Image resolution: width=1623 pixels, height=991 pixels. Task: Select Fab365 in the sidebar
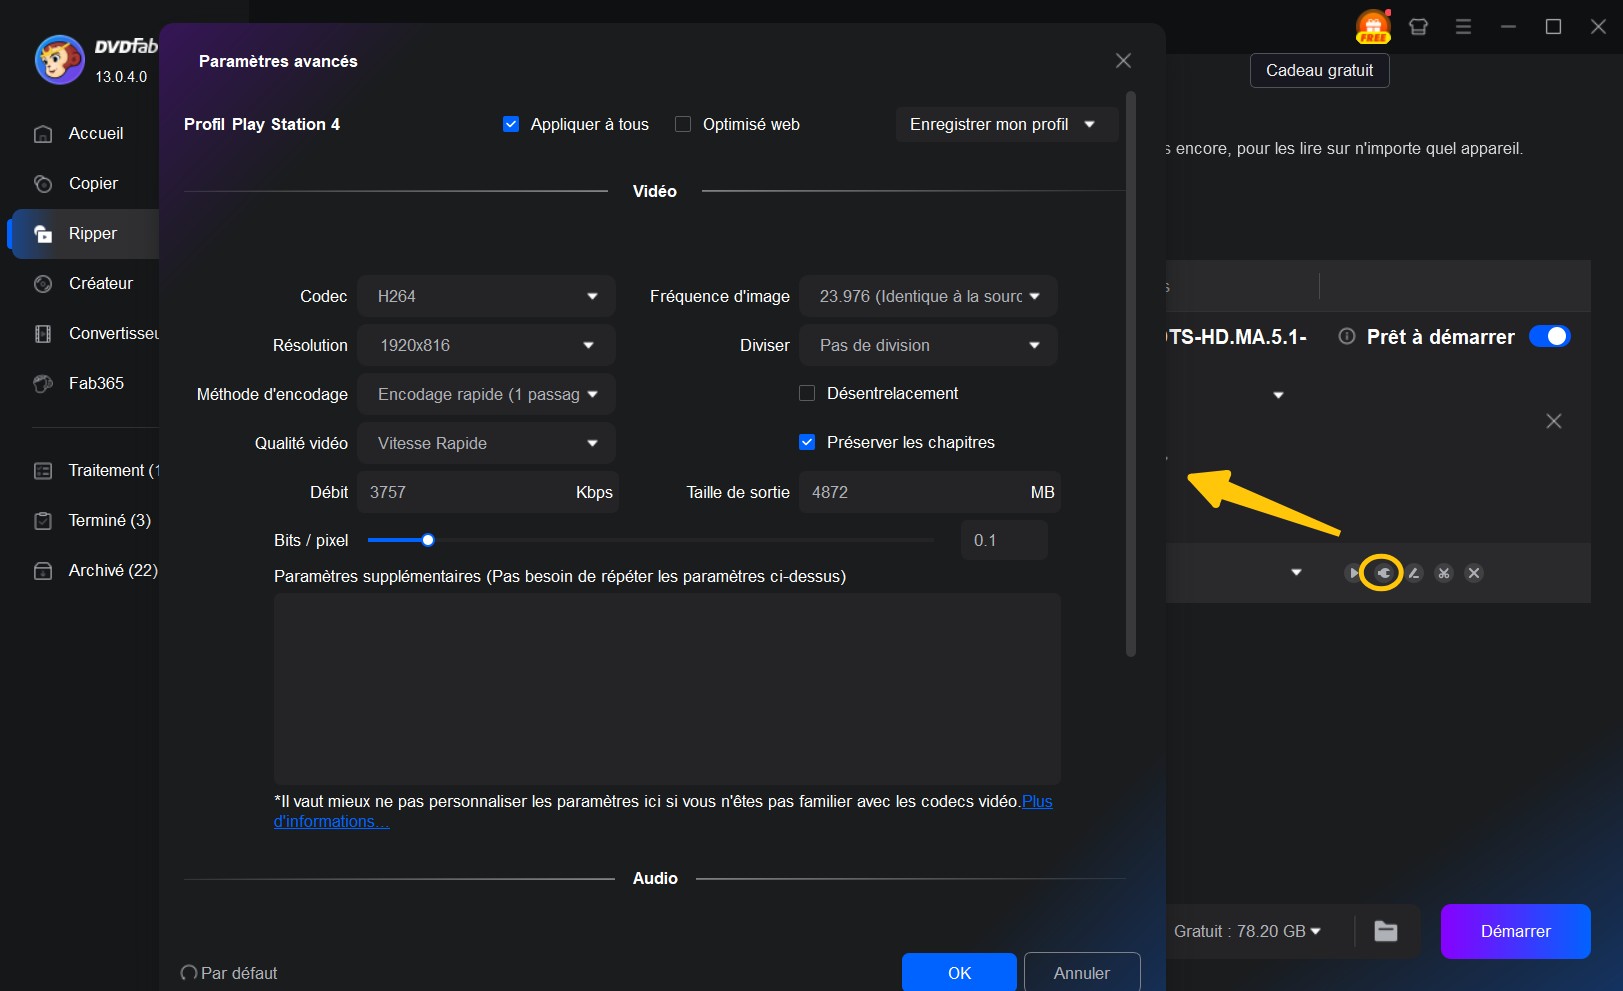coord(96,383)
